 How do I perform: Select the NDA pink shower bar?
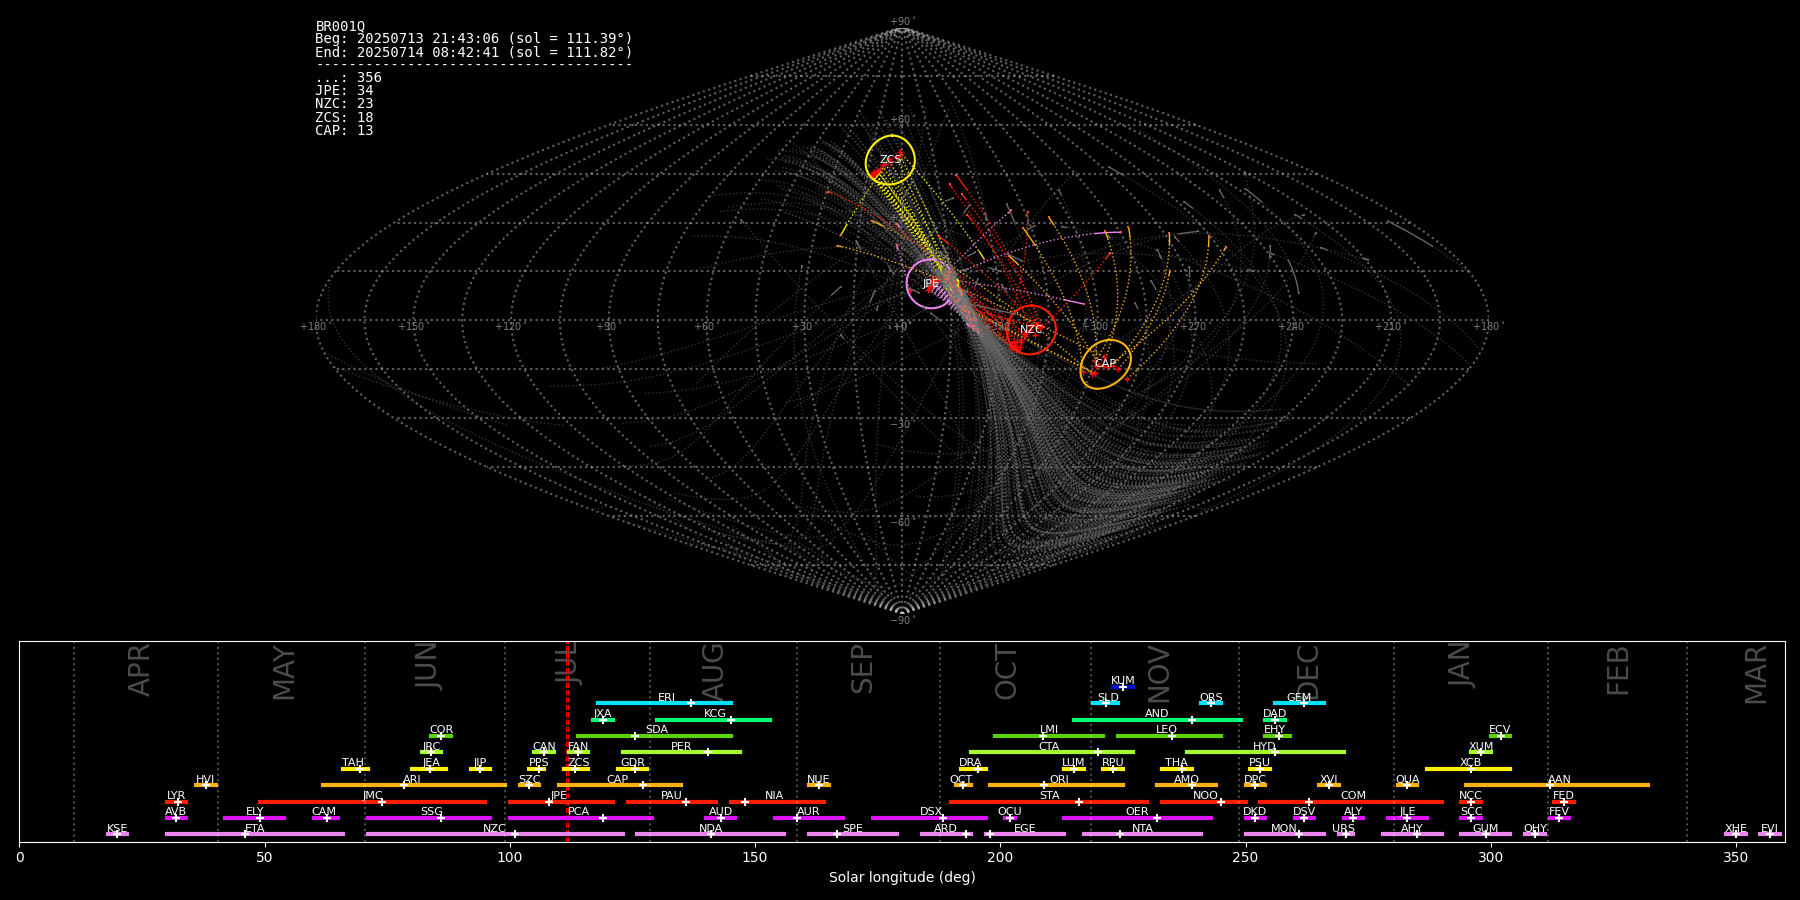710,834
